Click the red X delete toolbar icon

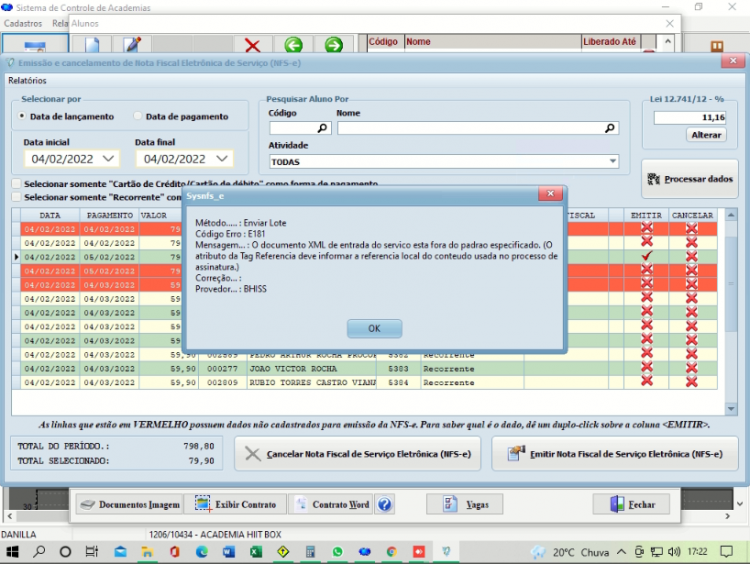[253, 45]
